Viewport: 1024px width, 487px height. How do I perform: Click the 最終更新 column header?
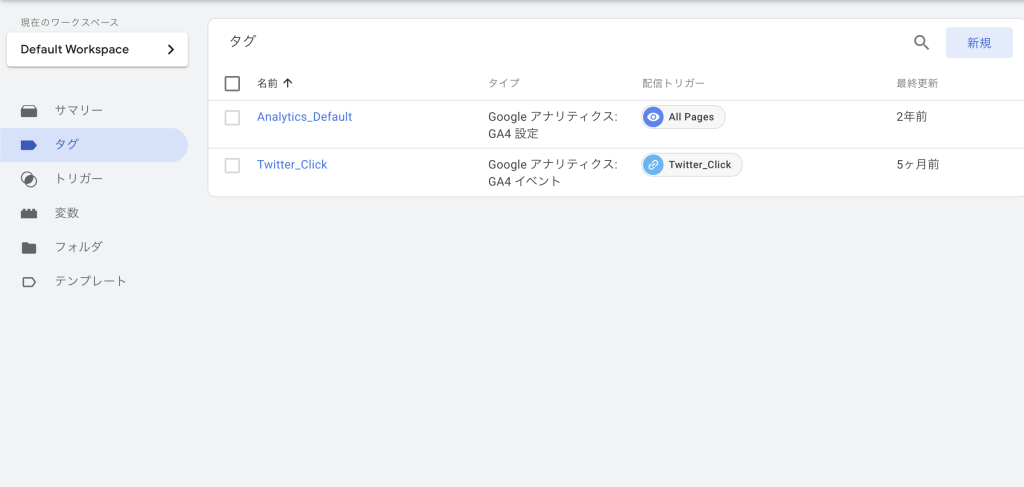click(x=918, y=84)
